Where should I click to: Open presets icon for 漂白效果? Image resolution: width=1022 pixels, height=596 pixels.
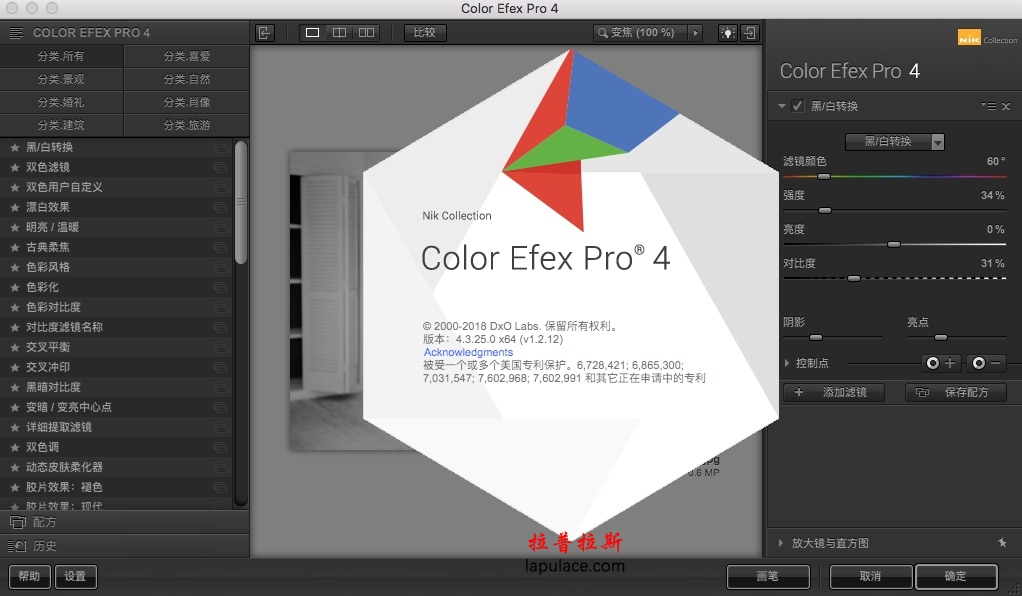pyautogui.click(x=220, y=207)
